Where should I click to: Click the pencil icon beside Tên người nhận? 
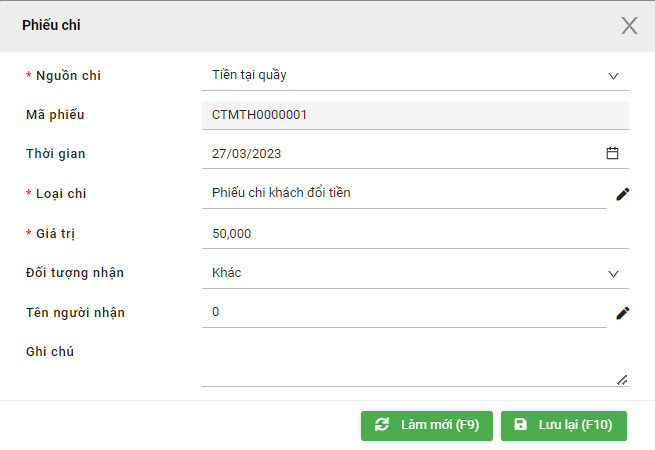click(622, 313)
